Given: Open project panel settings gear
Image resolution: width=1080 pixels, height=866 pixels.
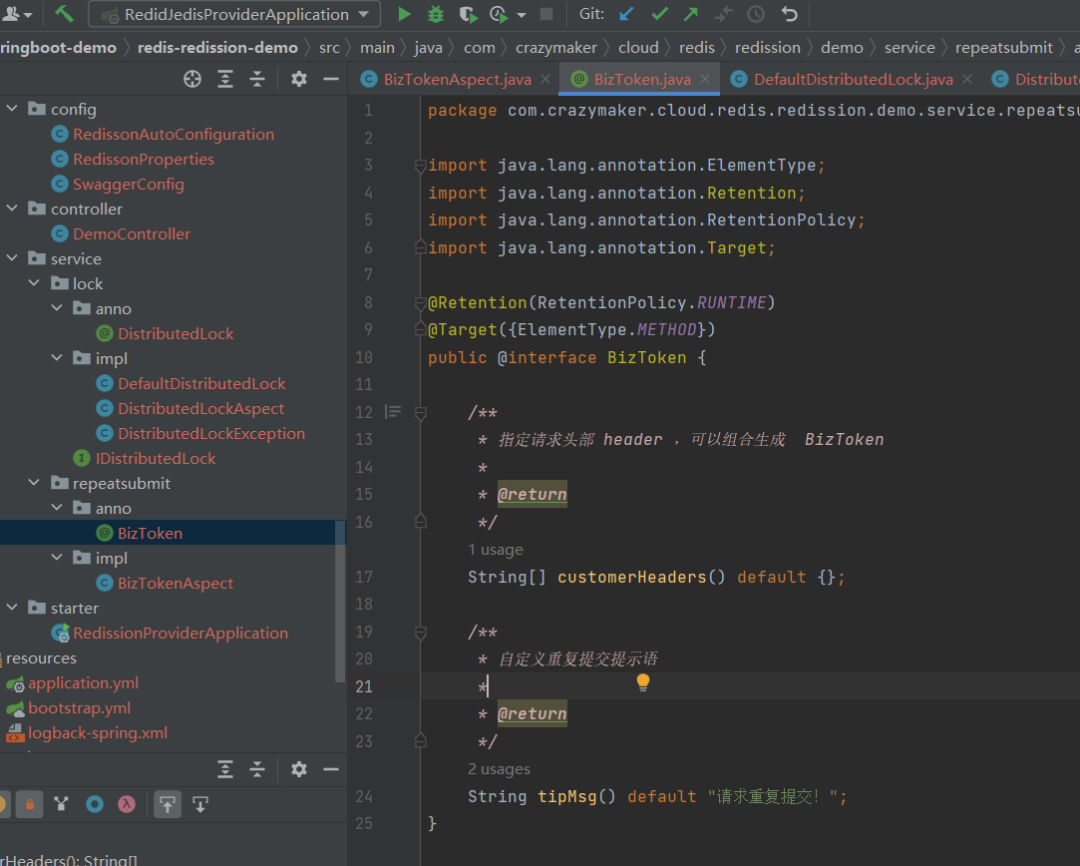Looking at the screenshot, I should pos(298,79).
